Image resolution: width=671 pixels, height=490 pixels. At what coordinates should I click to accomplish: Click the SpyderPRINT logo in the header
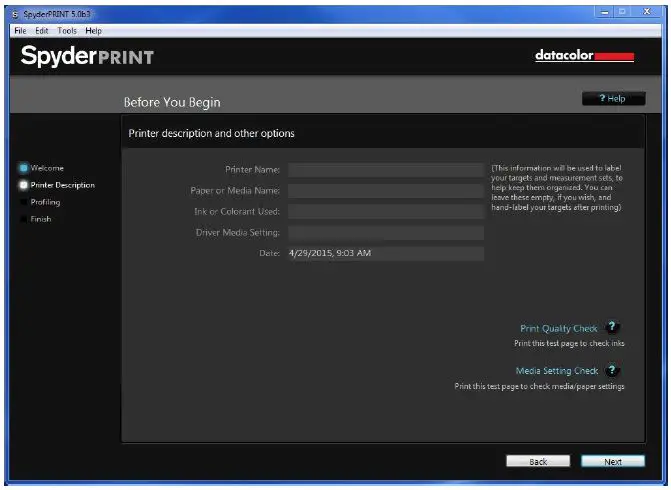(87, 56)
